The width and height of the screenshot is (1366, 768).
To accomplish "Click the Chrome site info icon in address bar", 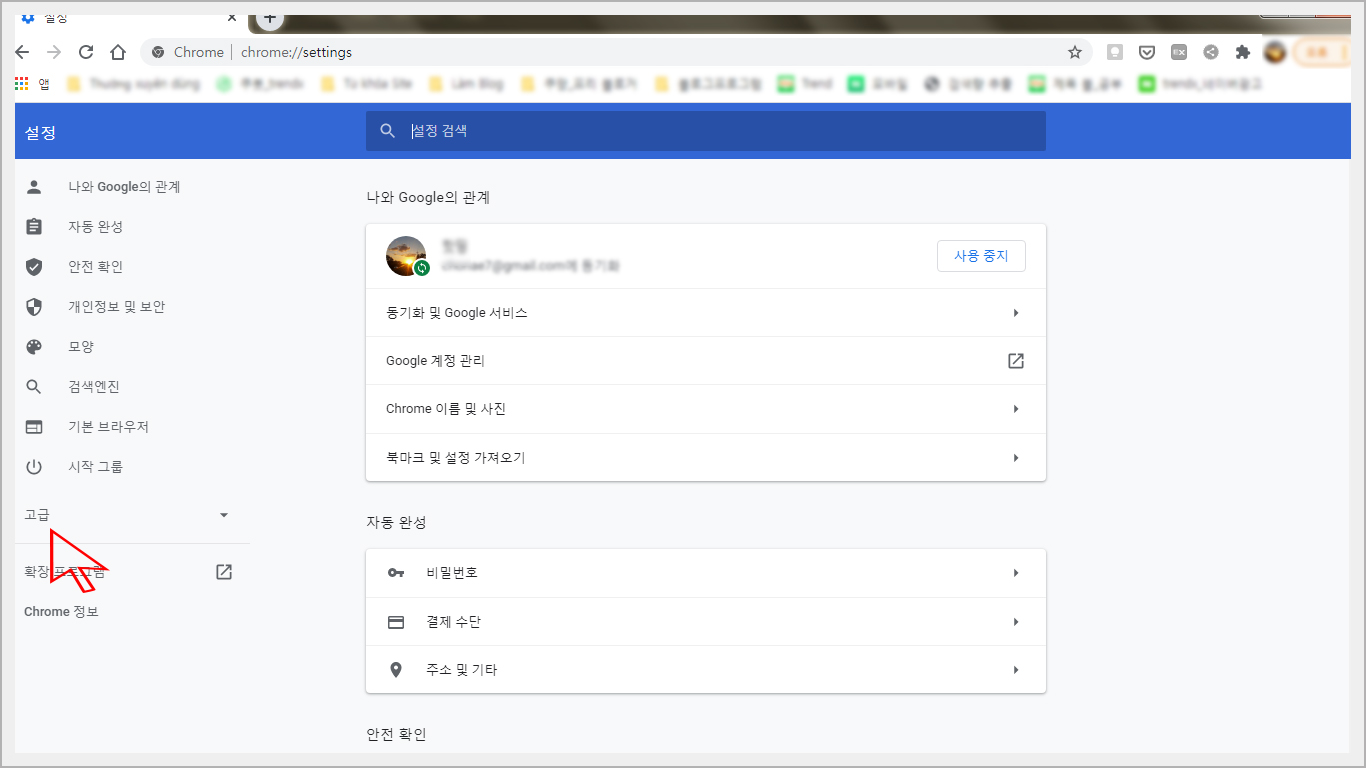I will tap(158, 52).
